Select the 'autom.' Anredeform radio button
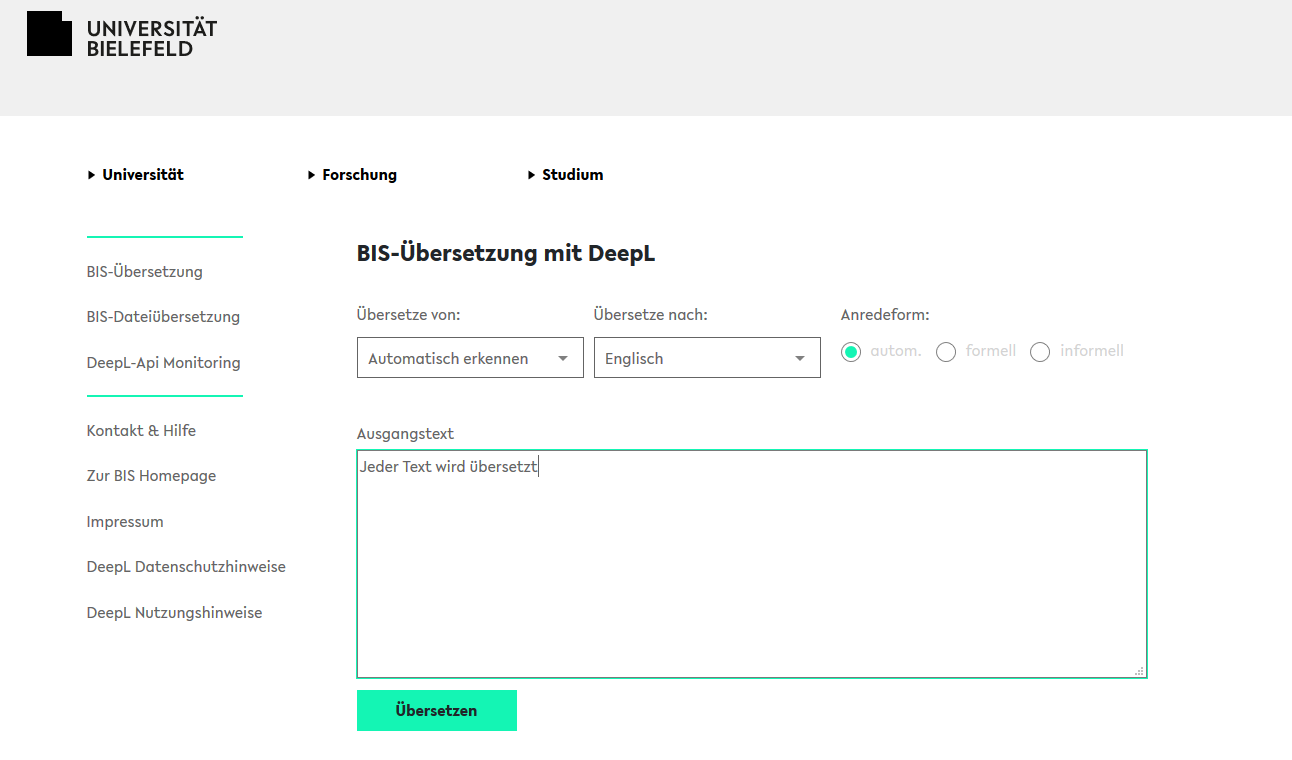This screenshot has height=760, width=1292. point(851,352)
